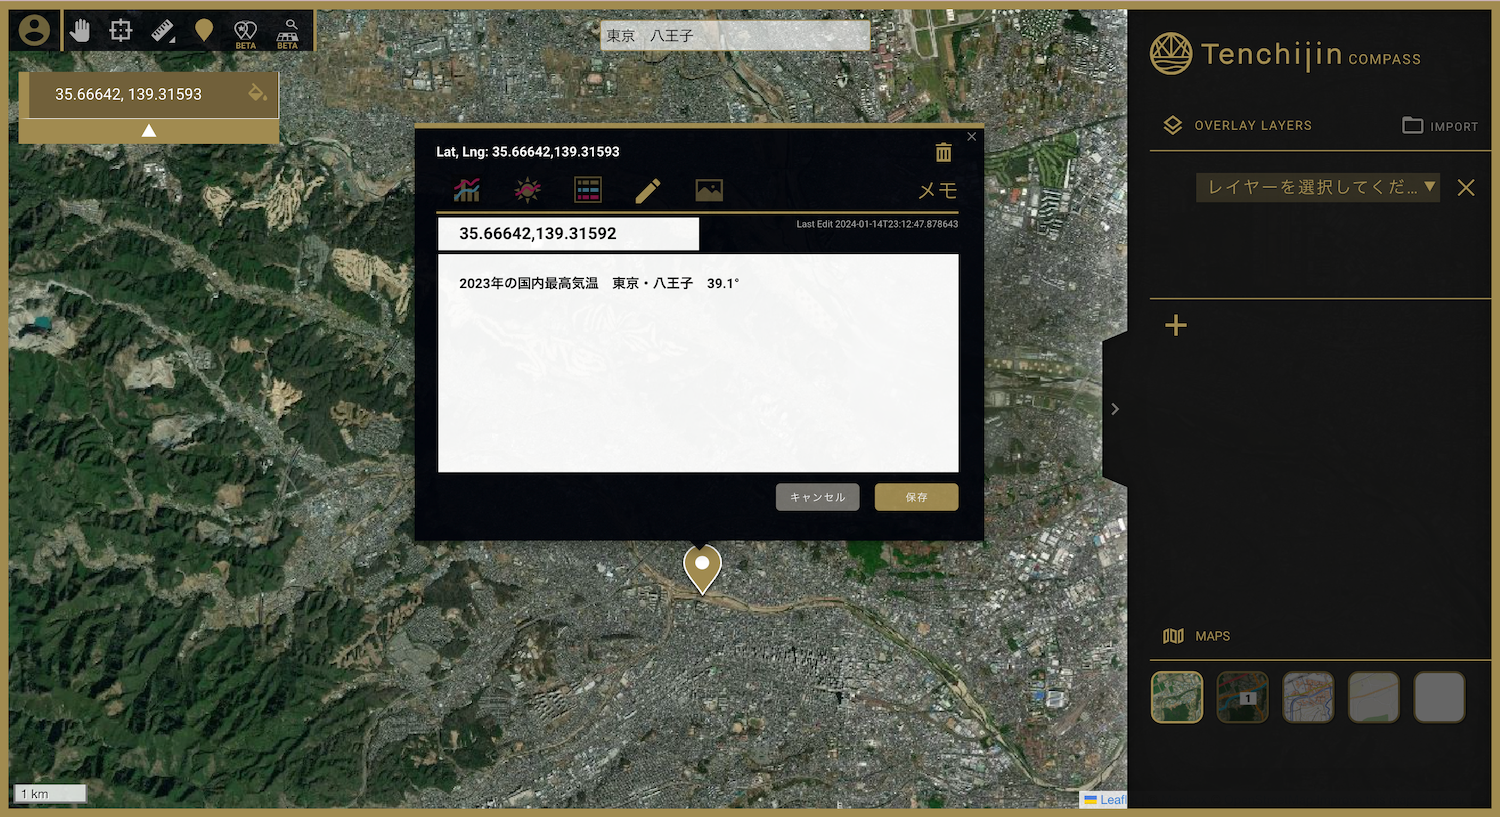
Task: Expand the coordinate panel triangle
Action: 149,129
